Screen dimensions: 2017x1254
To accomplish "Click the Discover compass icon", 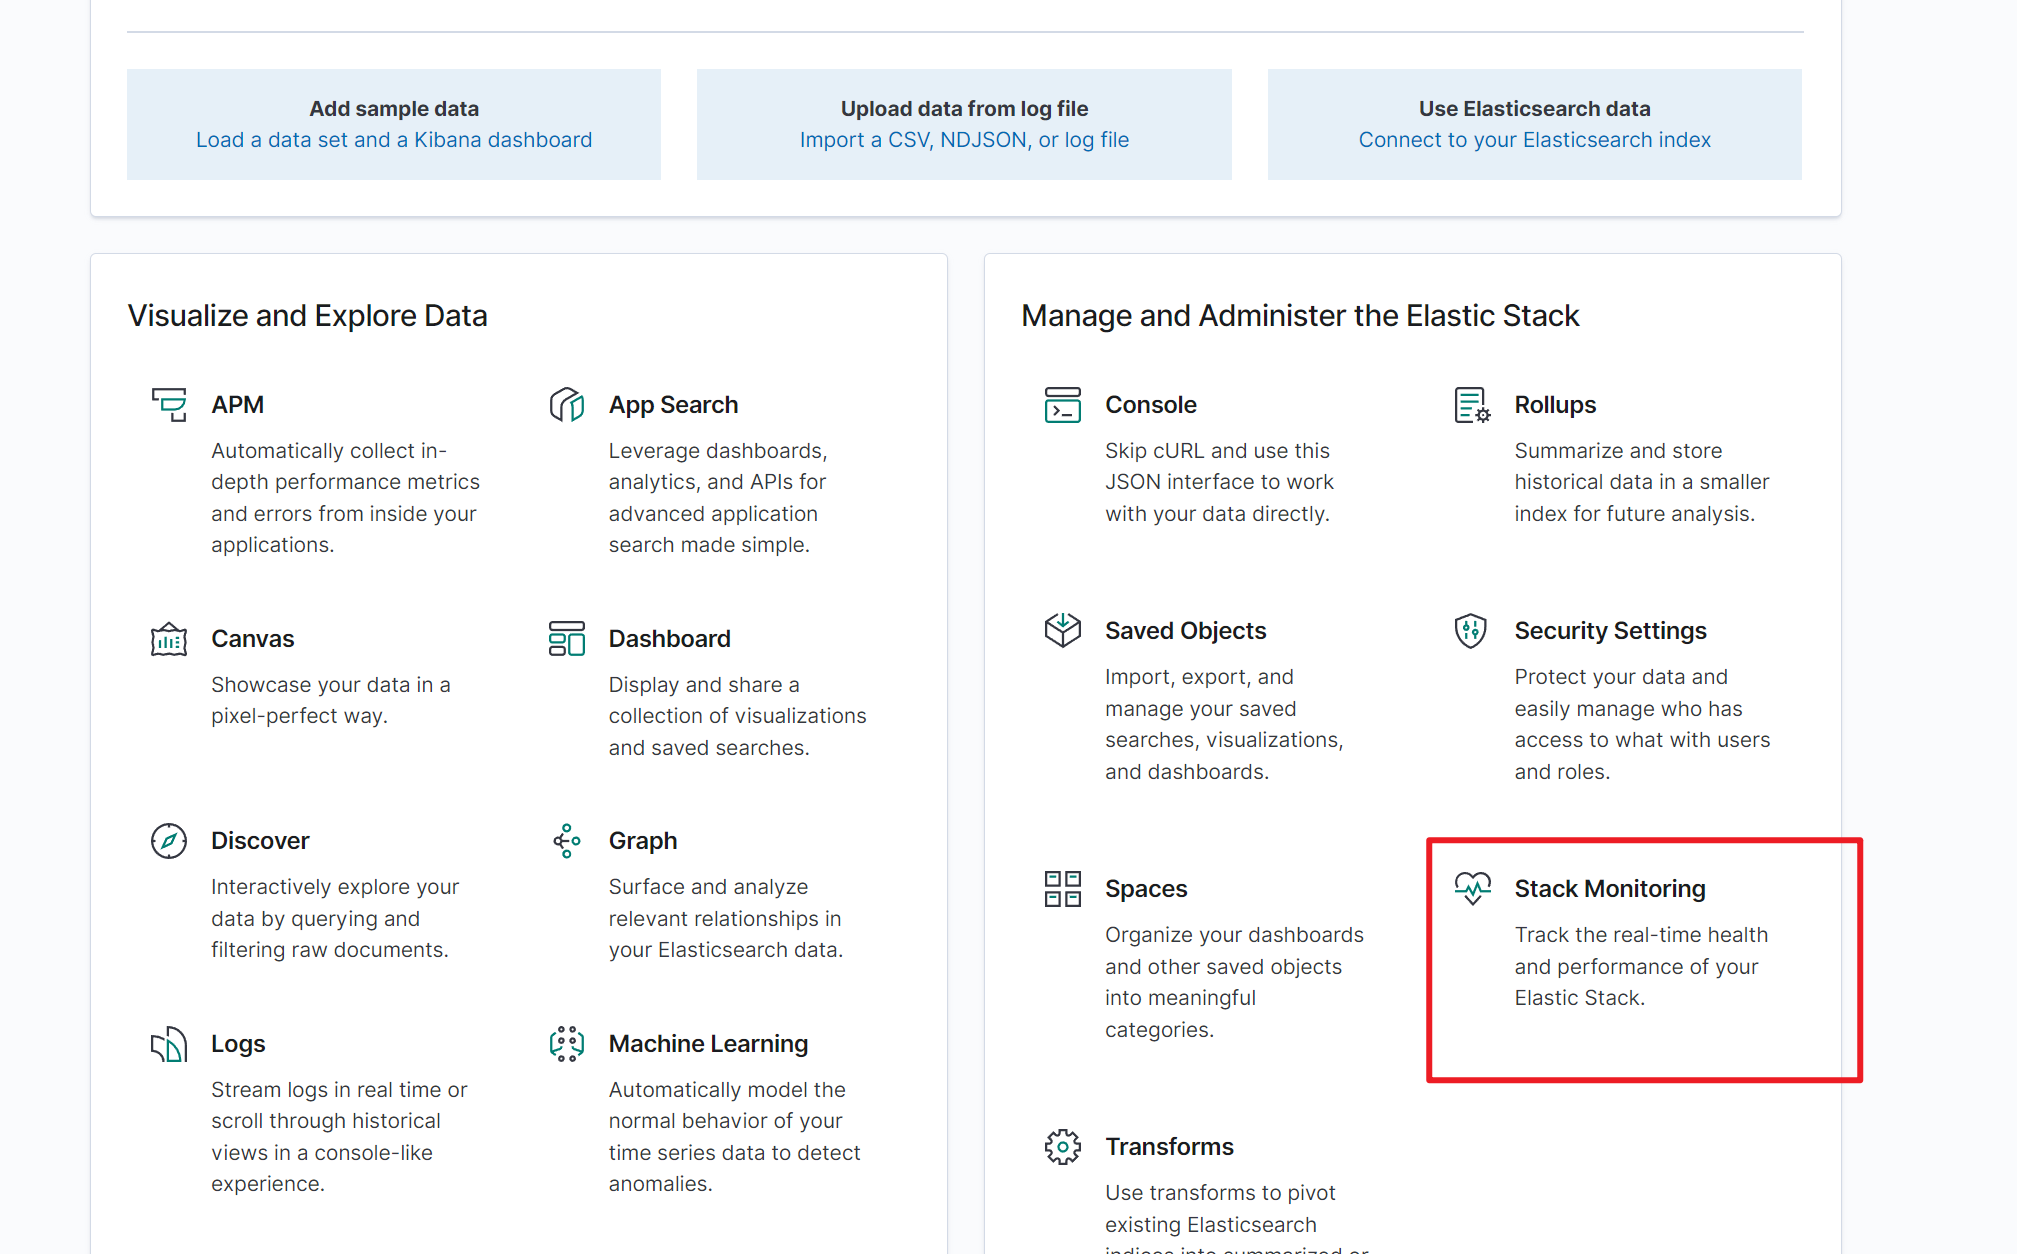I will [169, 840].
